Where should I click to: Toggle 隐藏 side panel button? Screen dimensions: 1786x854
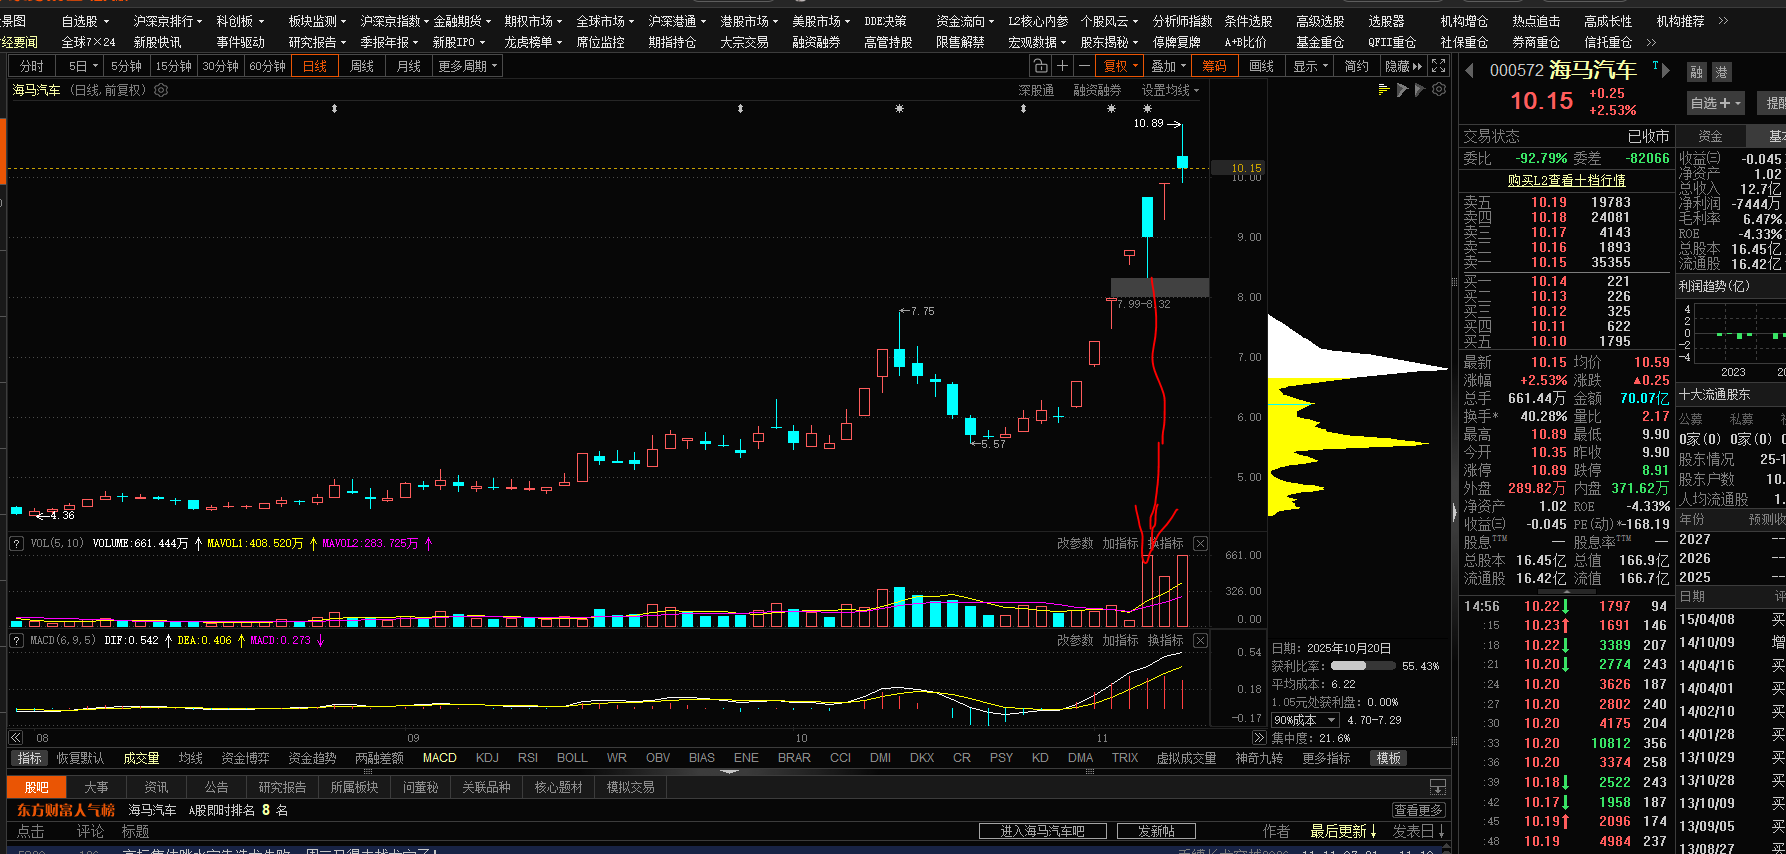point(1403,66)
